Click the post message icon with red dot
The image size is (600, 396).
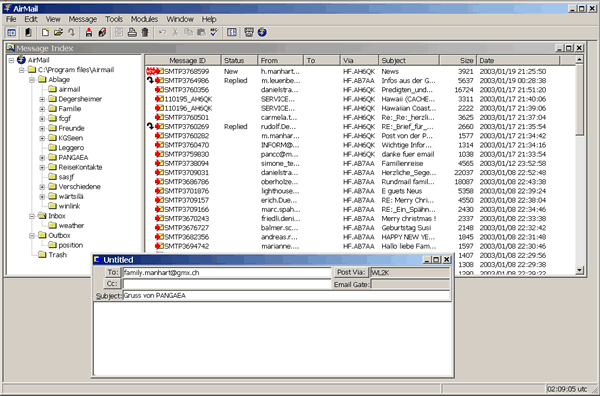(89, 33)
